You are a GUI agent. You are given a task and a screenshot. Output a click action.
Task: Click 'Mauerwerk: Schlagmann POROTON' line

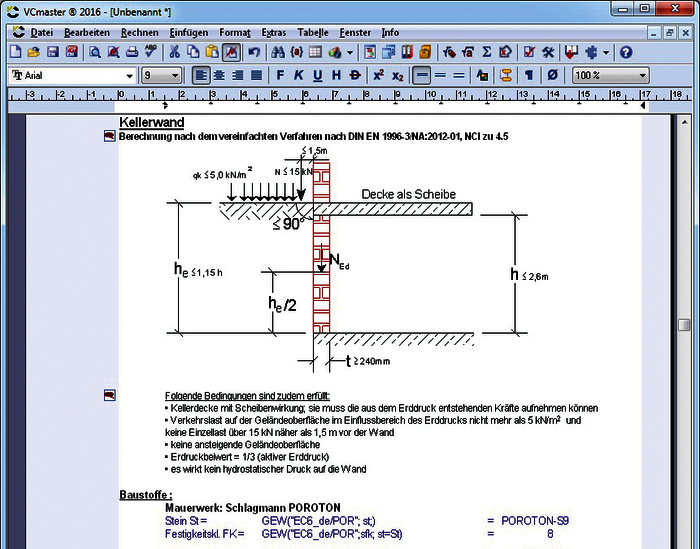click(253, 508)
